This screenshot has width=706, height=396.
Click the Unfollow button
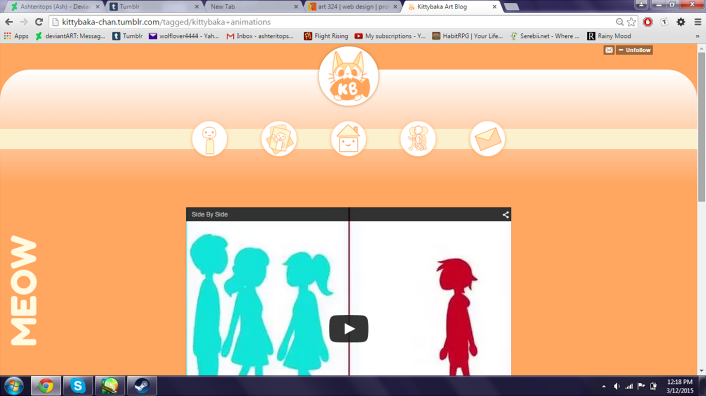pos(634,50)
